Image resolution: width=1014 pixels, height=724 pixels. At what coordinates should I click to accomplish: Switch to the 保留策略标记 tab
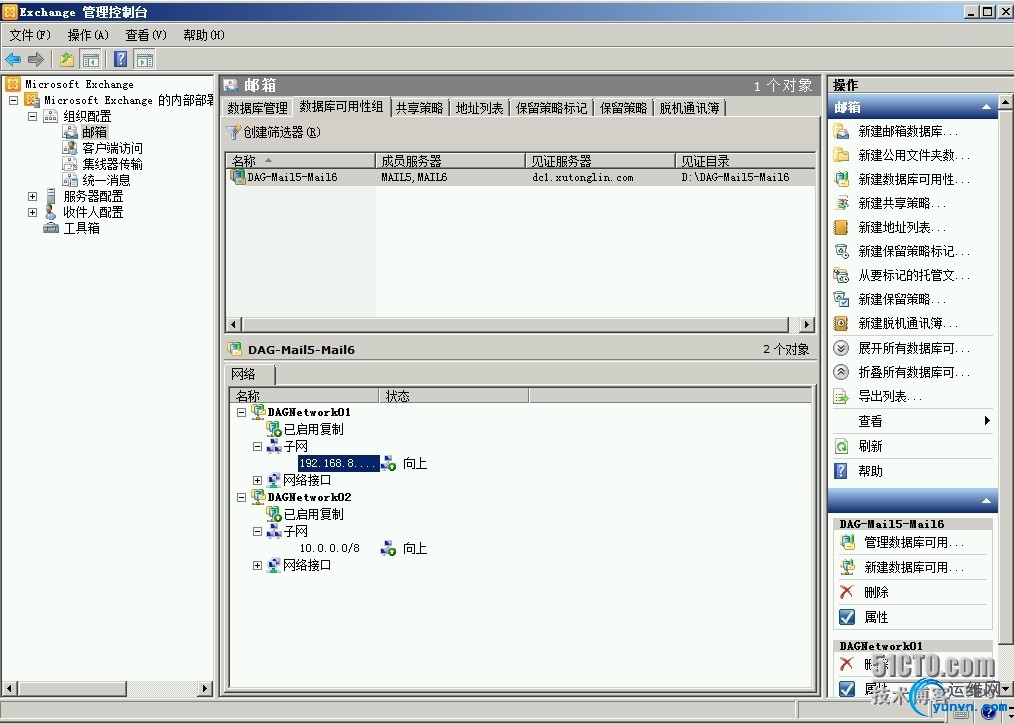coord(552,108)
